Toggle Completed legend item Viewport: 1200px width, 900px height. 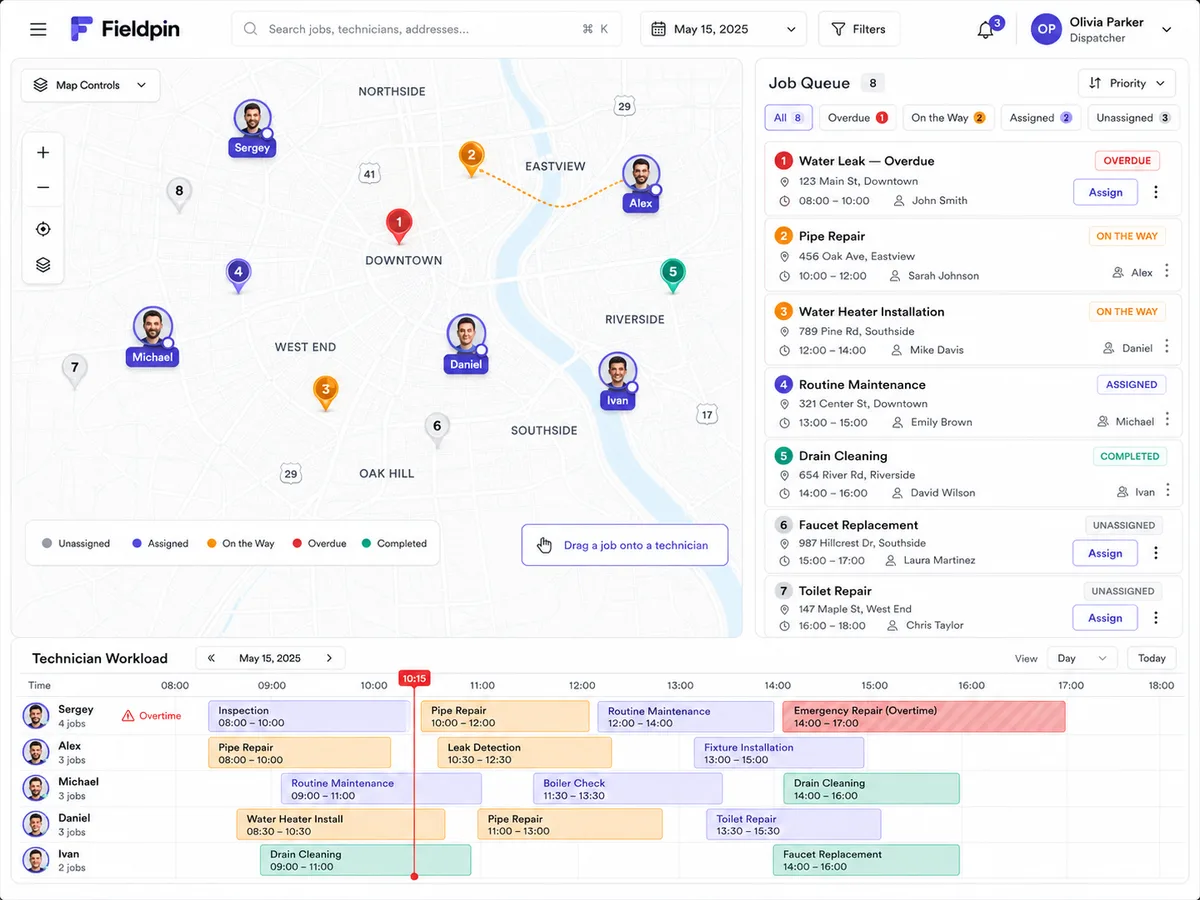coord(394,544)
